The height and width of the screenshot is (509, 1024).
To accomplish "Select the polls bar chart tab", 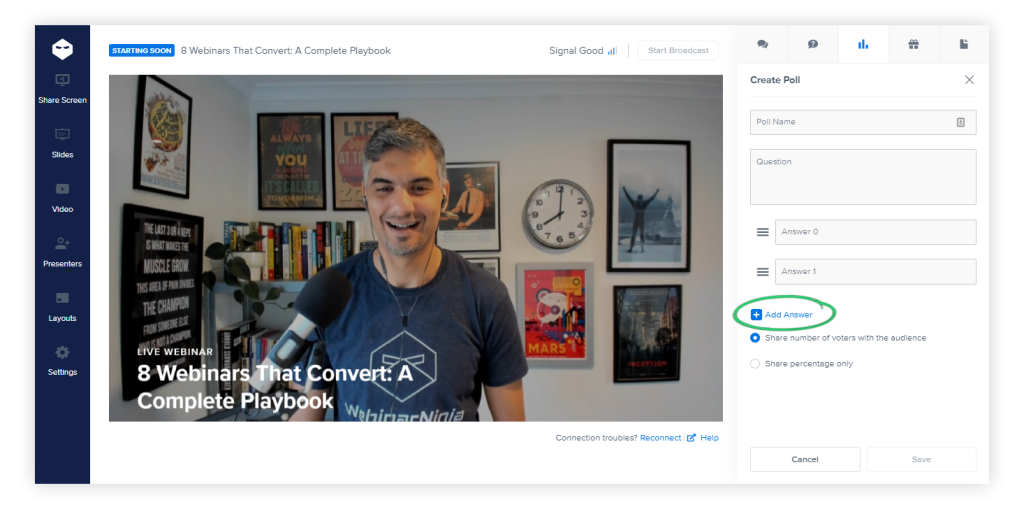I will tap(863, 44).
